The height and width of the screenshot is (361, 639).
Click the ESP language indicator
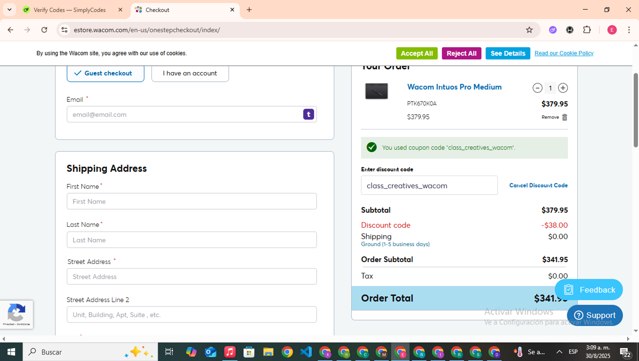(x=573, y=352)
